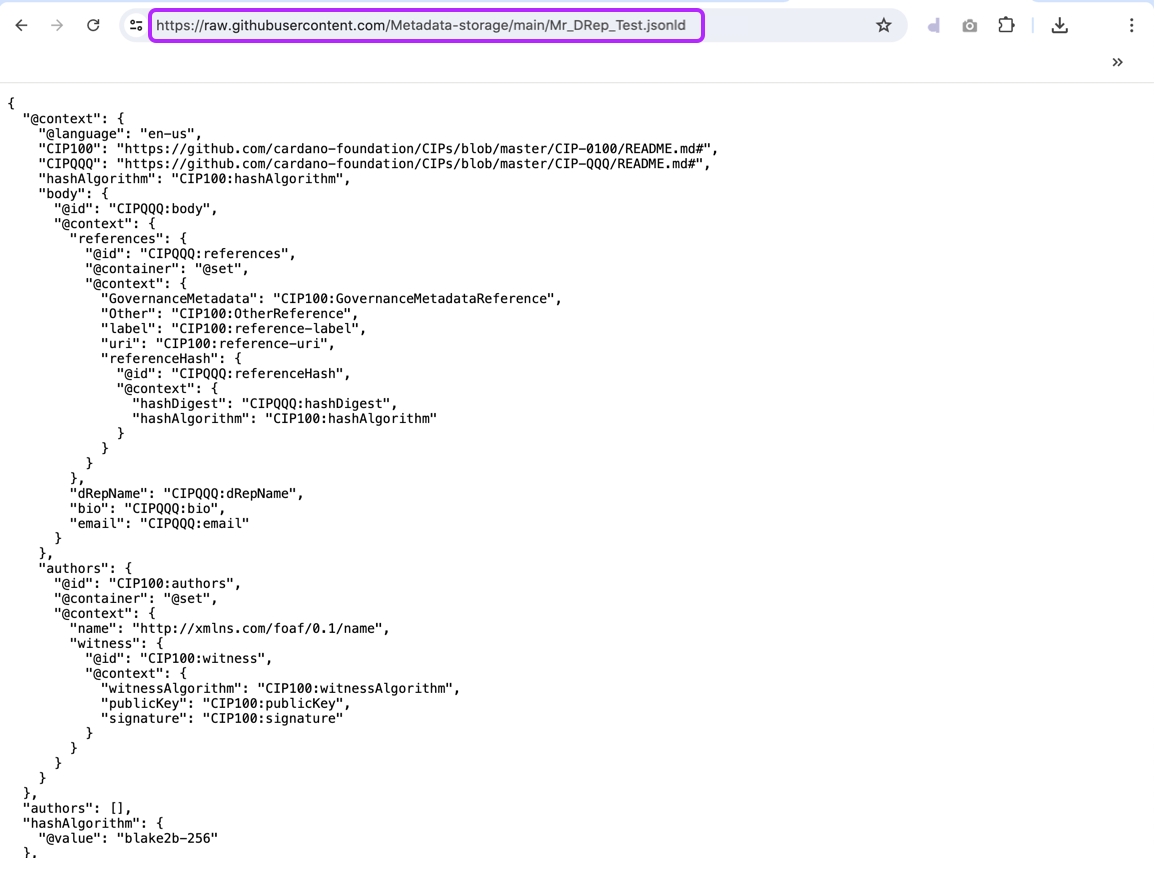Click the CIP-QQQ README URL text
1156x890 pixels.
(x=412, y=164)
